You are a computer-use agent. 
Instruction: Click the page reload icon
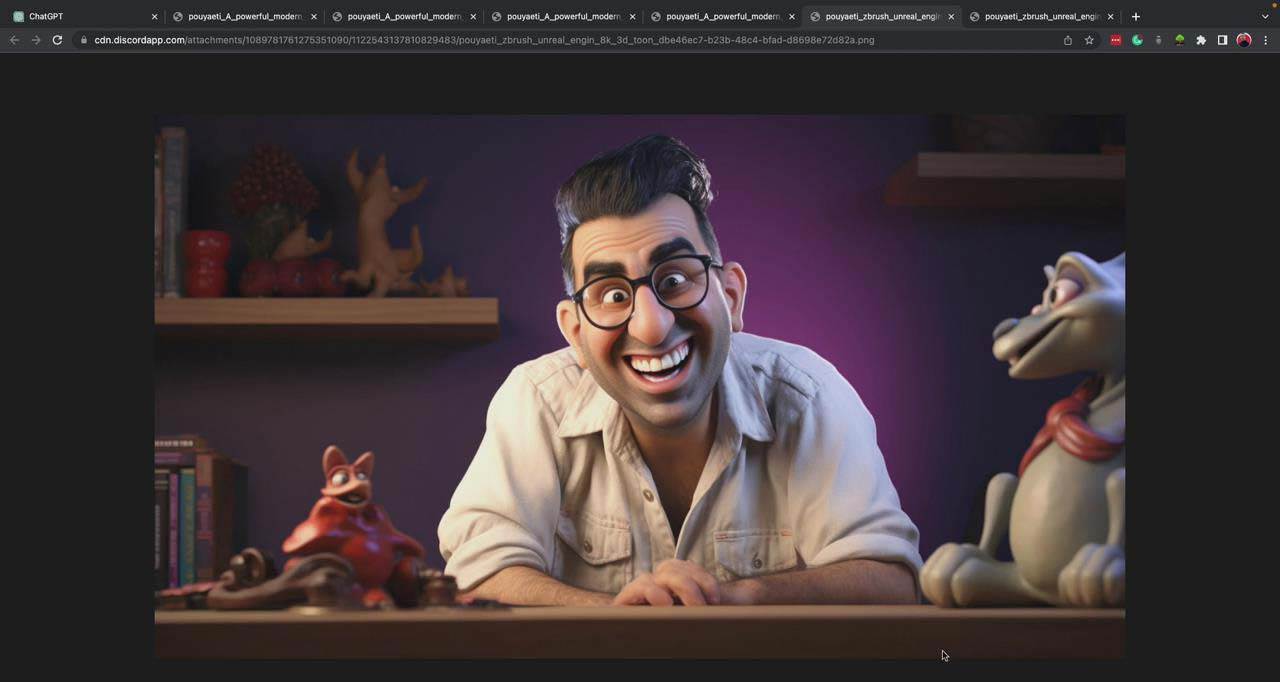(57, 40)
